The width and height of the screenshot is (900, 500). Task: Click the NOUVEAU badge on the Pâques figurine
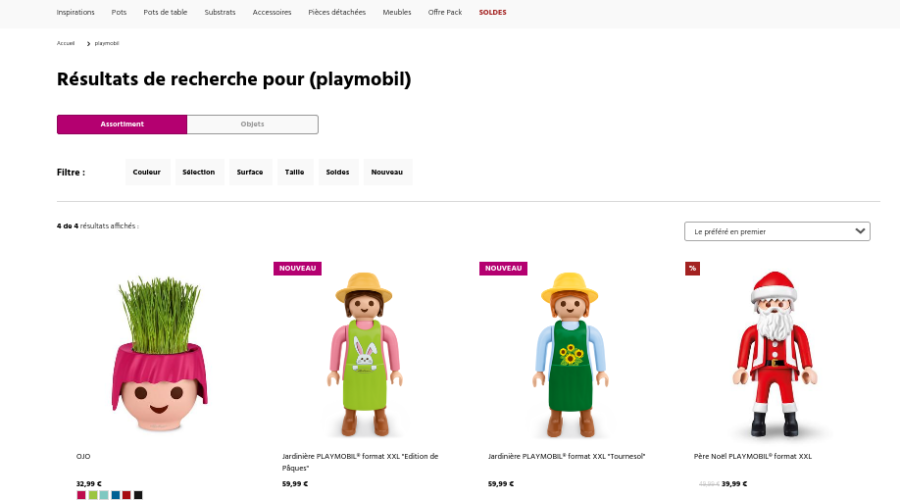297,268
